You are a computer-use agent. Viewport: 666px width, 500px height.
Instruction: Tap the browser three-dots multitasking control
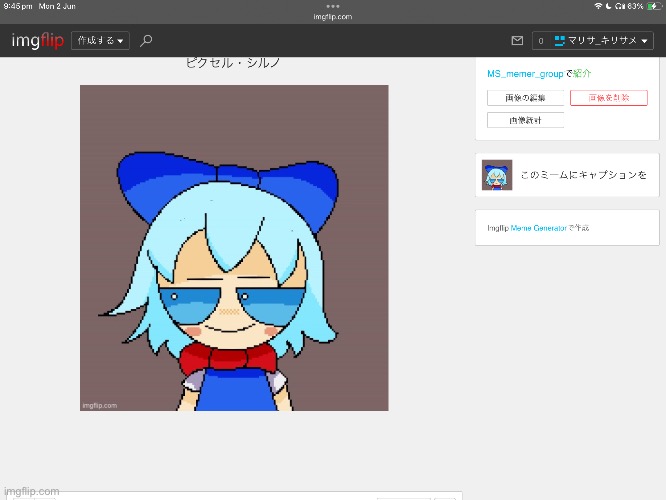pyautogui.click(x=333, y=6)
